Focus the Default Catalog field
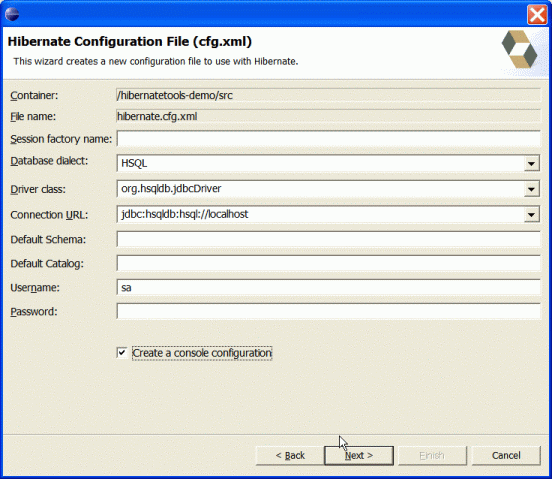Viewport: 552px width, 479px height. pyautogui.click(x=328, y=263)
